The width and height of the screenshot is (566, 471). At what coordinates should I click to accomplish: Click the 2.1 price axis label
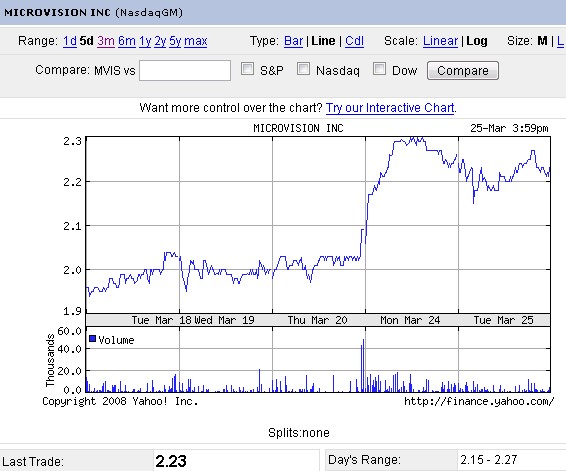pyautogui.click(x=73, y=226)
